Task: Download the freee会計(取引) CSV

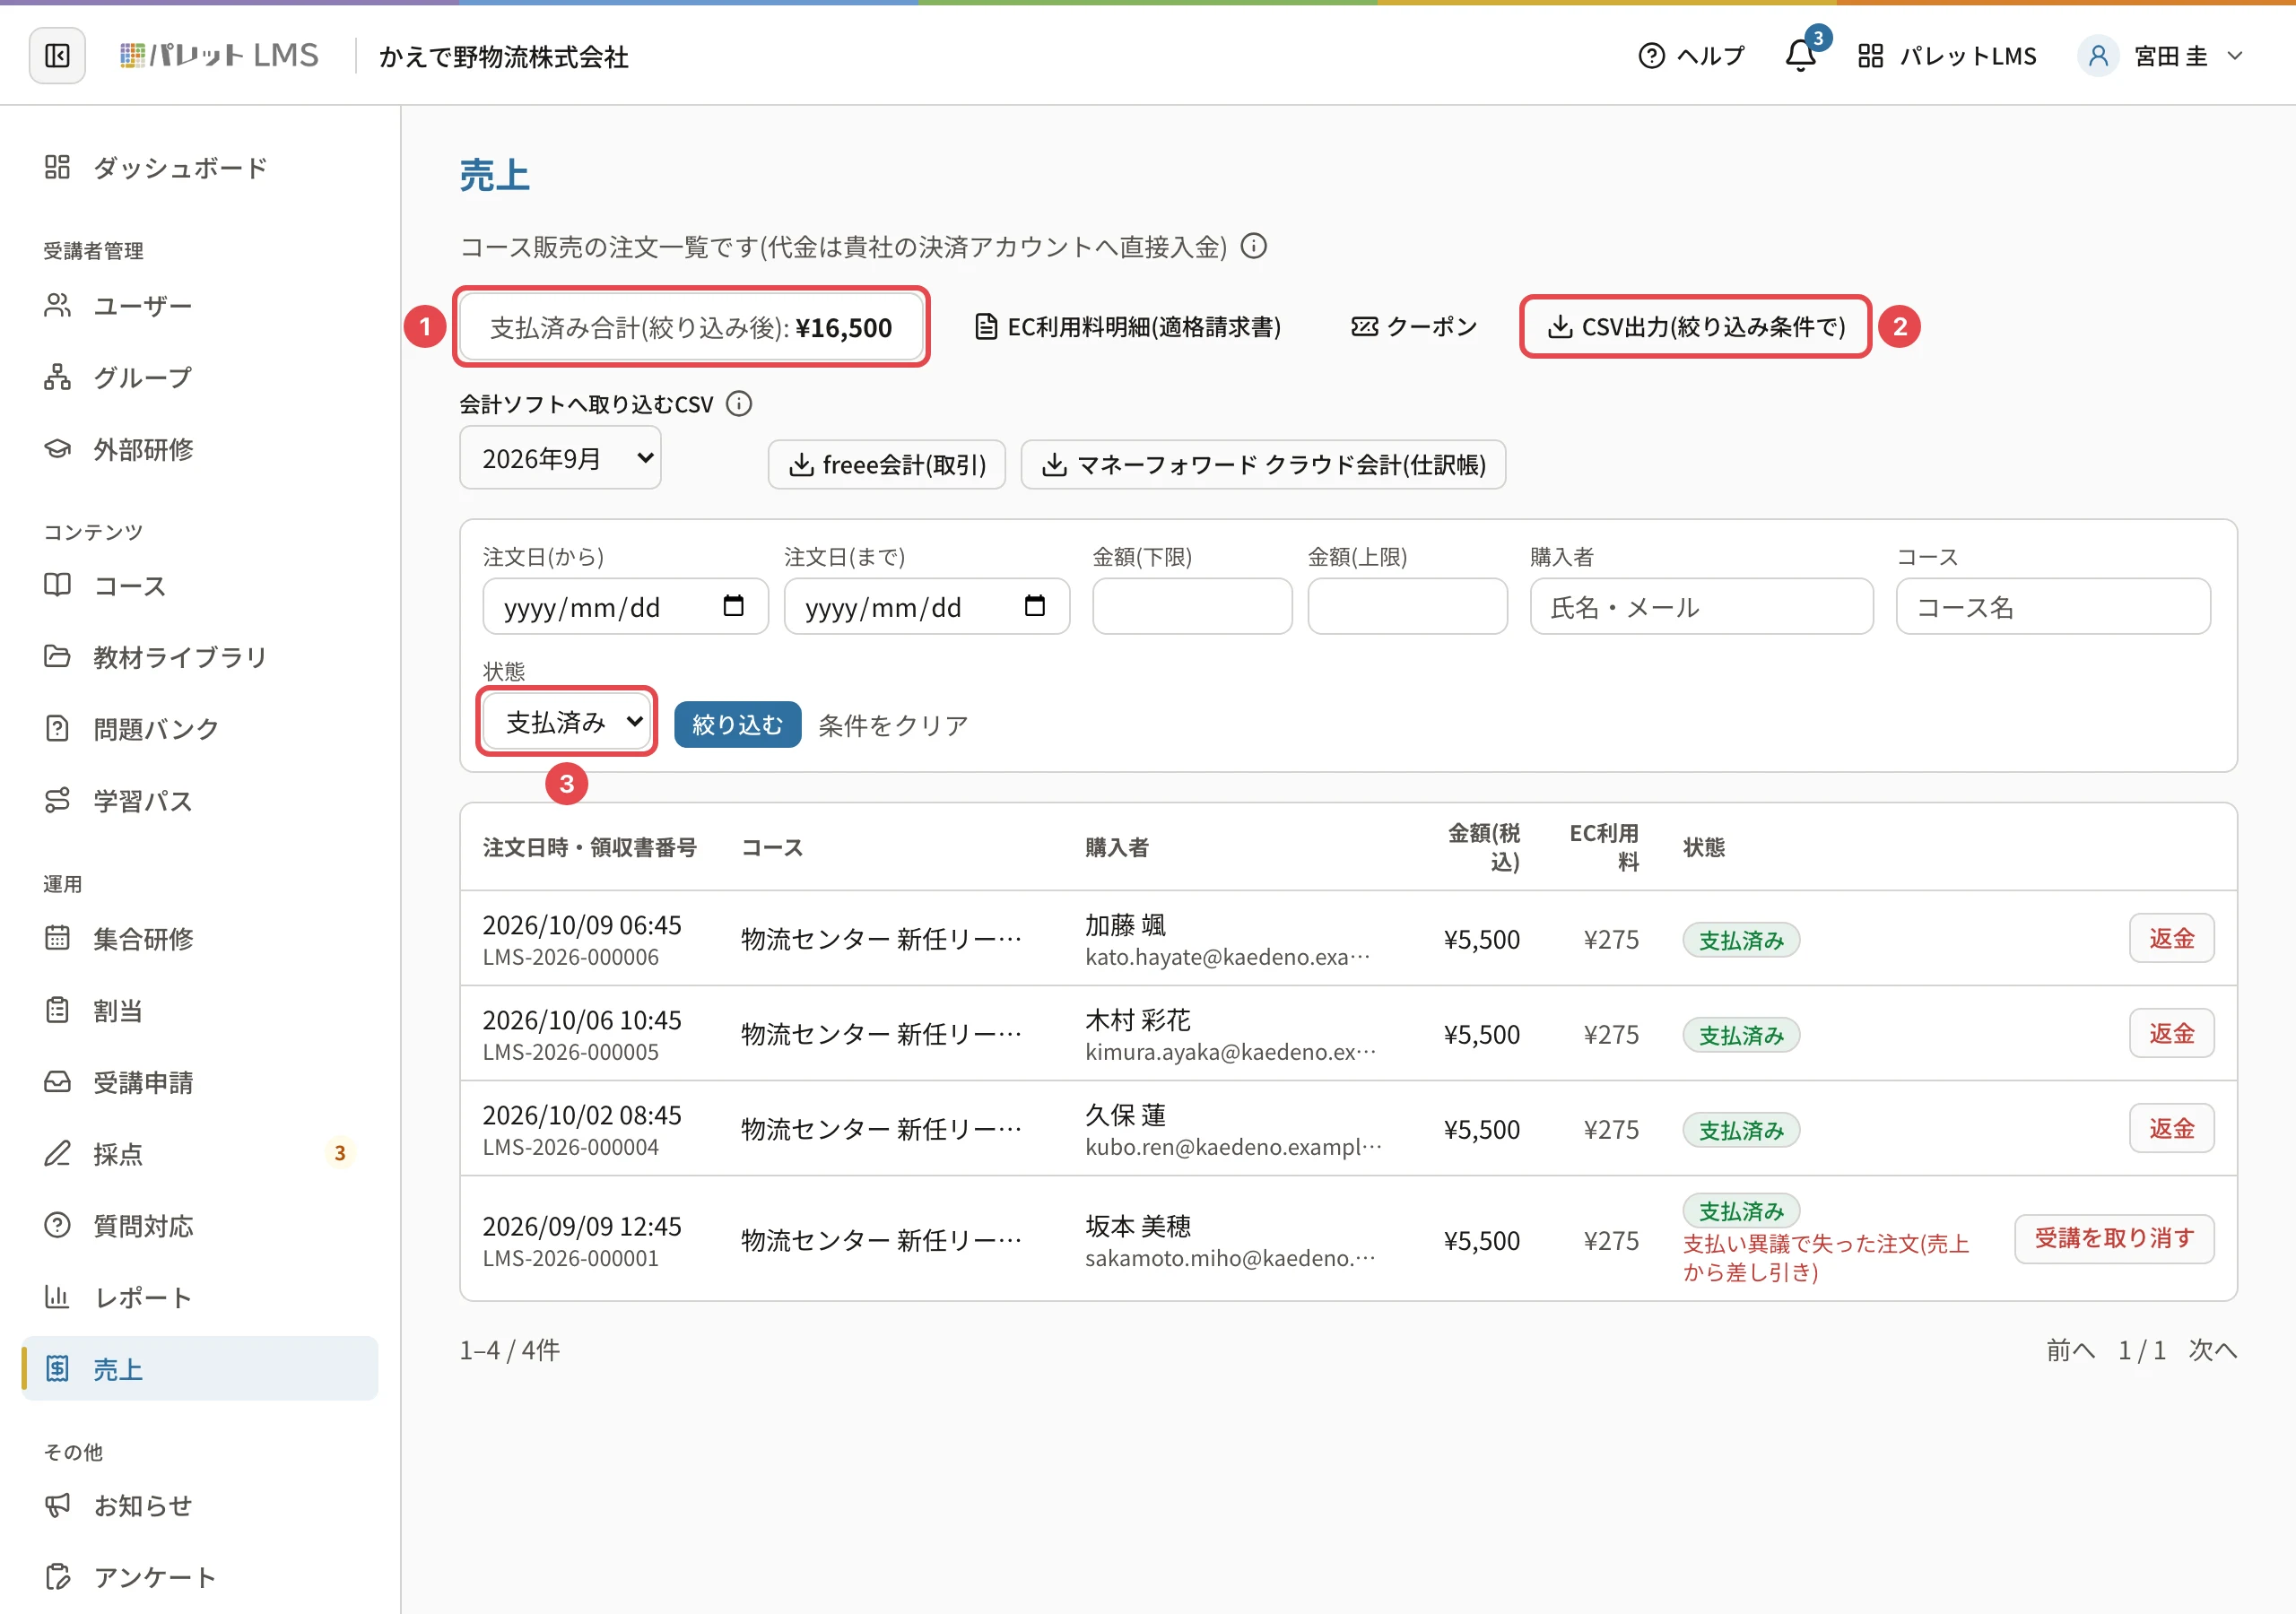Action: coord(887,464)
